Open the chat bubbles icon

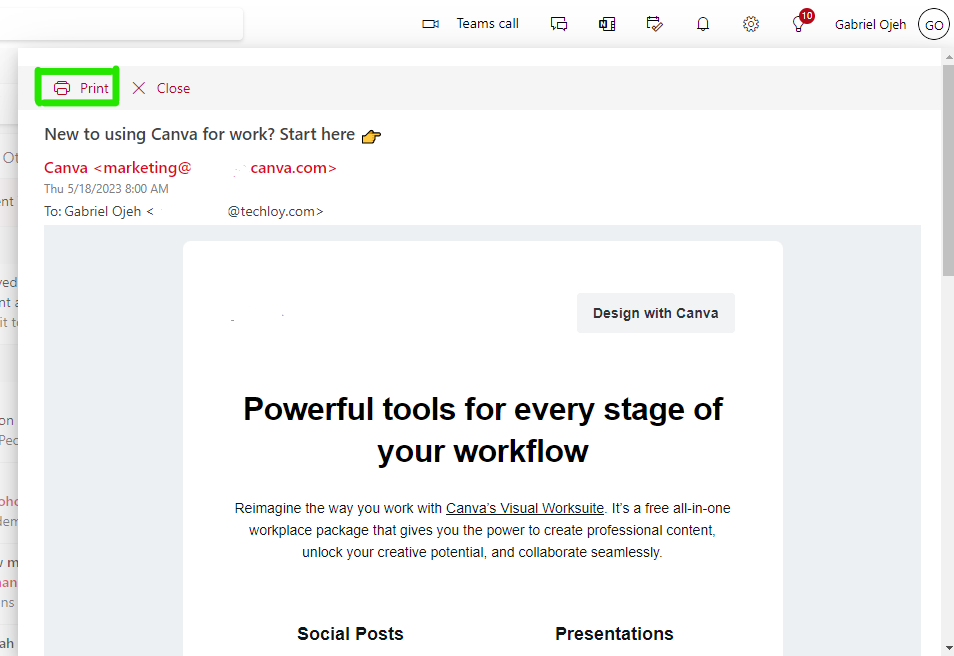coord(559,24)
